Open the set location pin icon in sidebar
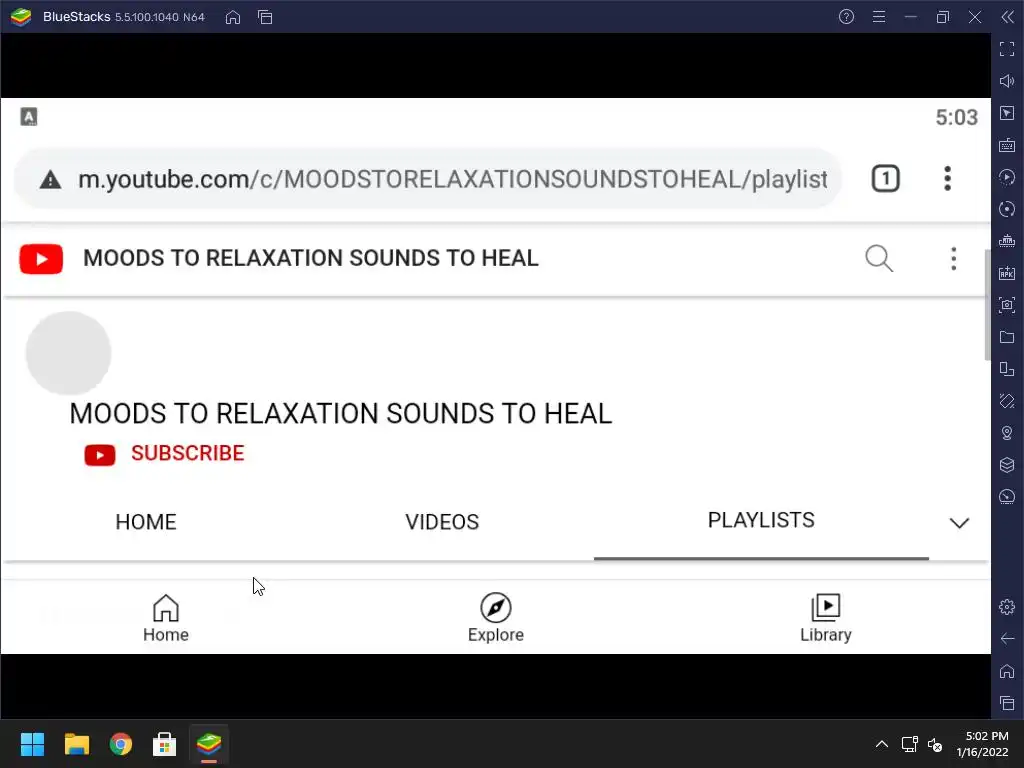 tap(1007, 433)
